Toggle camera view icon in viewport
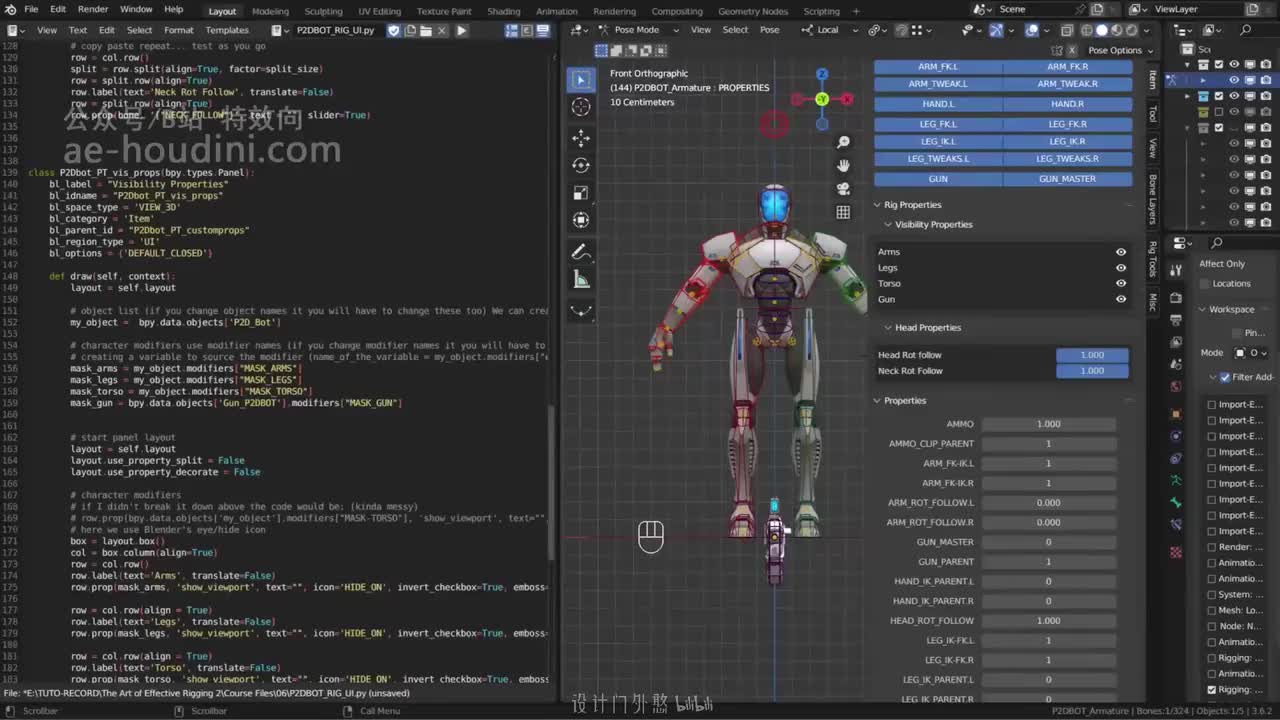Viewport: 1280px width, 720px height. click(x=843, y=188)
